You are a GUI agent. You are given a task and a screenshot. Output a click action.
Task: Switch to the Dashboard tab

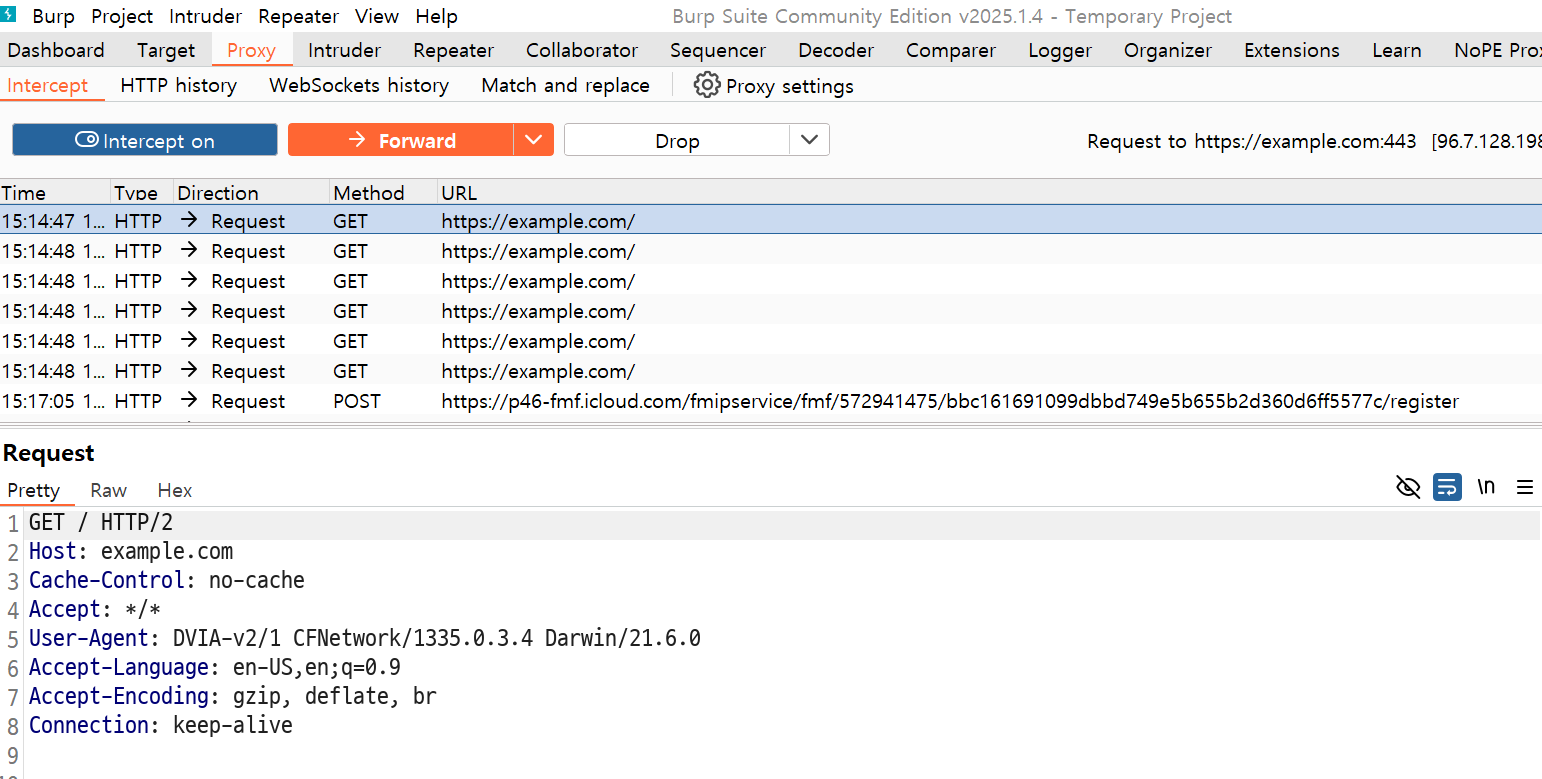coord(56,50)
